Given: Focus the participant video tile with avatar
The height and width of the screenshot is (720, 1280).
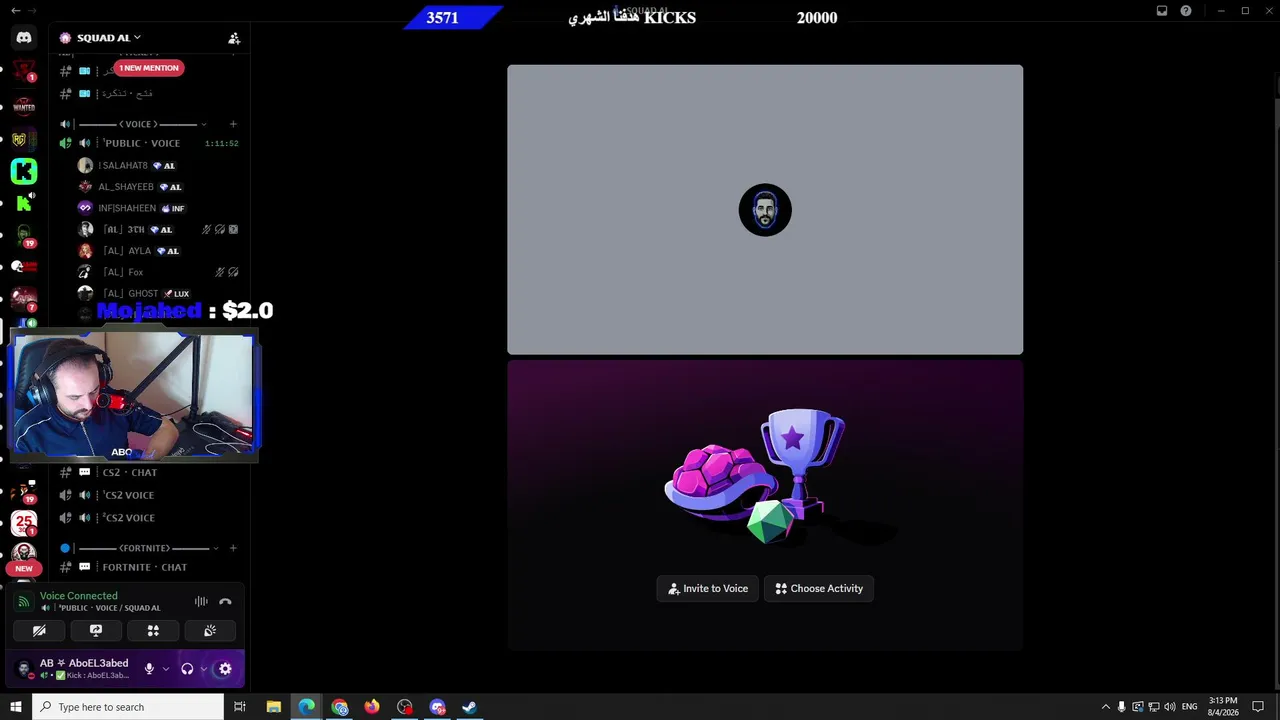Looking at the screenshot, I should (765, 210).
